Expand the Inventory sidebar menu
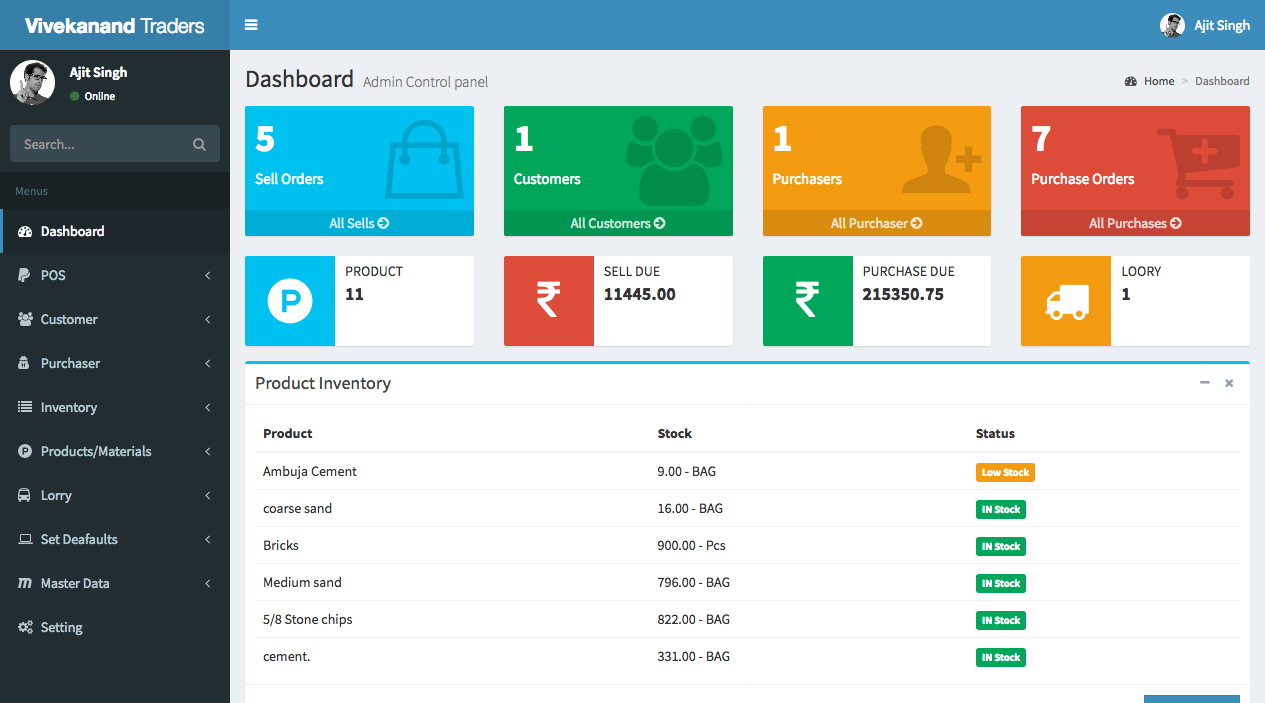The height and width of the screenshot is (703, 1265). click(115, 407)
